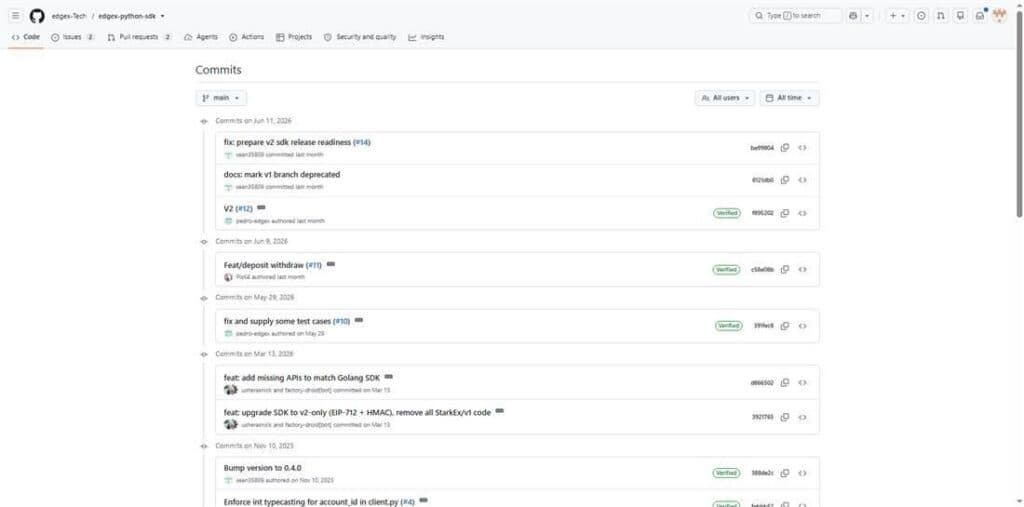The image size is (1024, 507).
Task: Switch to the Security and quality tab
Action: pyautogui.click(x=360, y=37)
